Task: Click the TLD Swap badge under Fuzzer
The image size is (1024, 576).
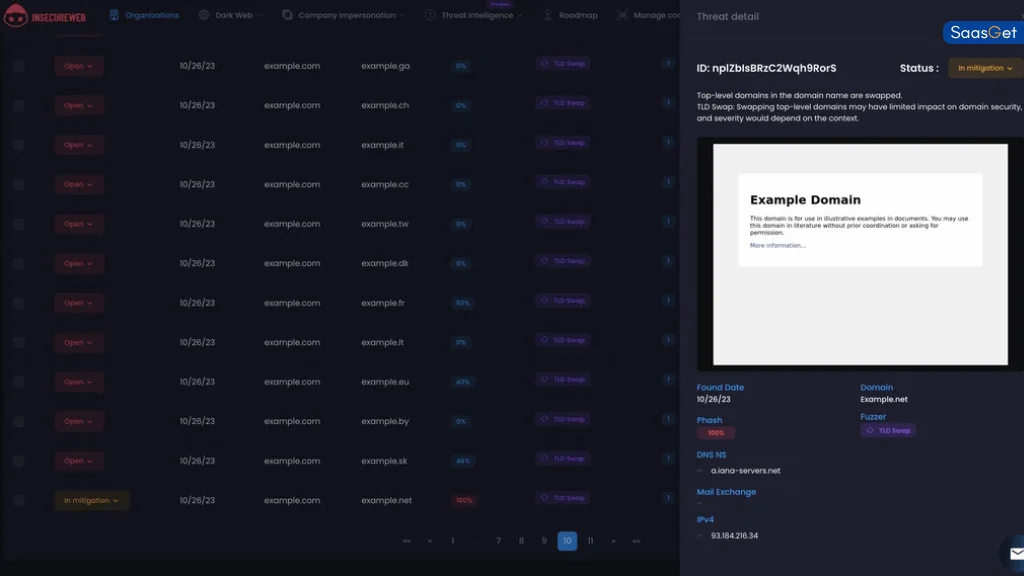Action: [888, 429]
